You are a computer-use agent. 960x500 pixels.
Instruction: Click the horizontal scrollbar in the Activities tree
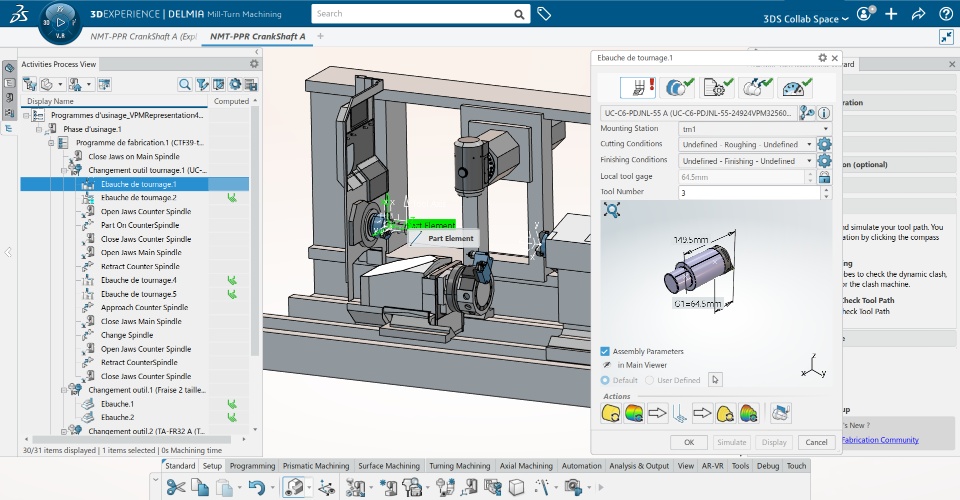pyautogui.click(x=132, y=439)
